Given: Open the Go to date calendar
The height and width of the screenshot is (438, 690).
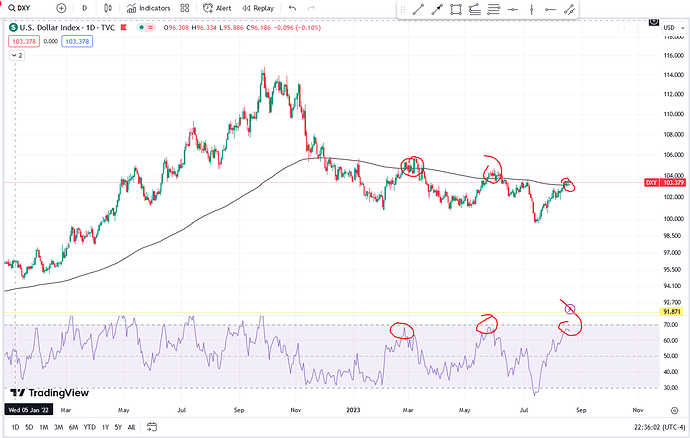Looking at the screenshot, I should [152, 427].
